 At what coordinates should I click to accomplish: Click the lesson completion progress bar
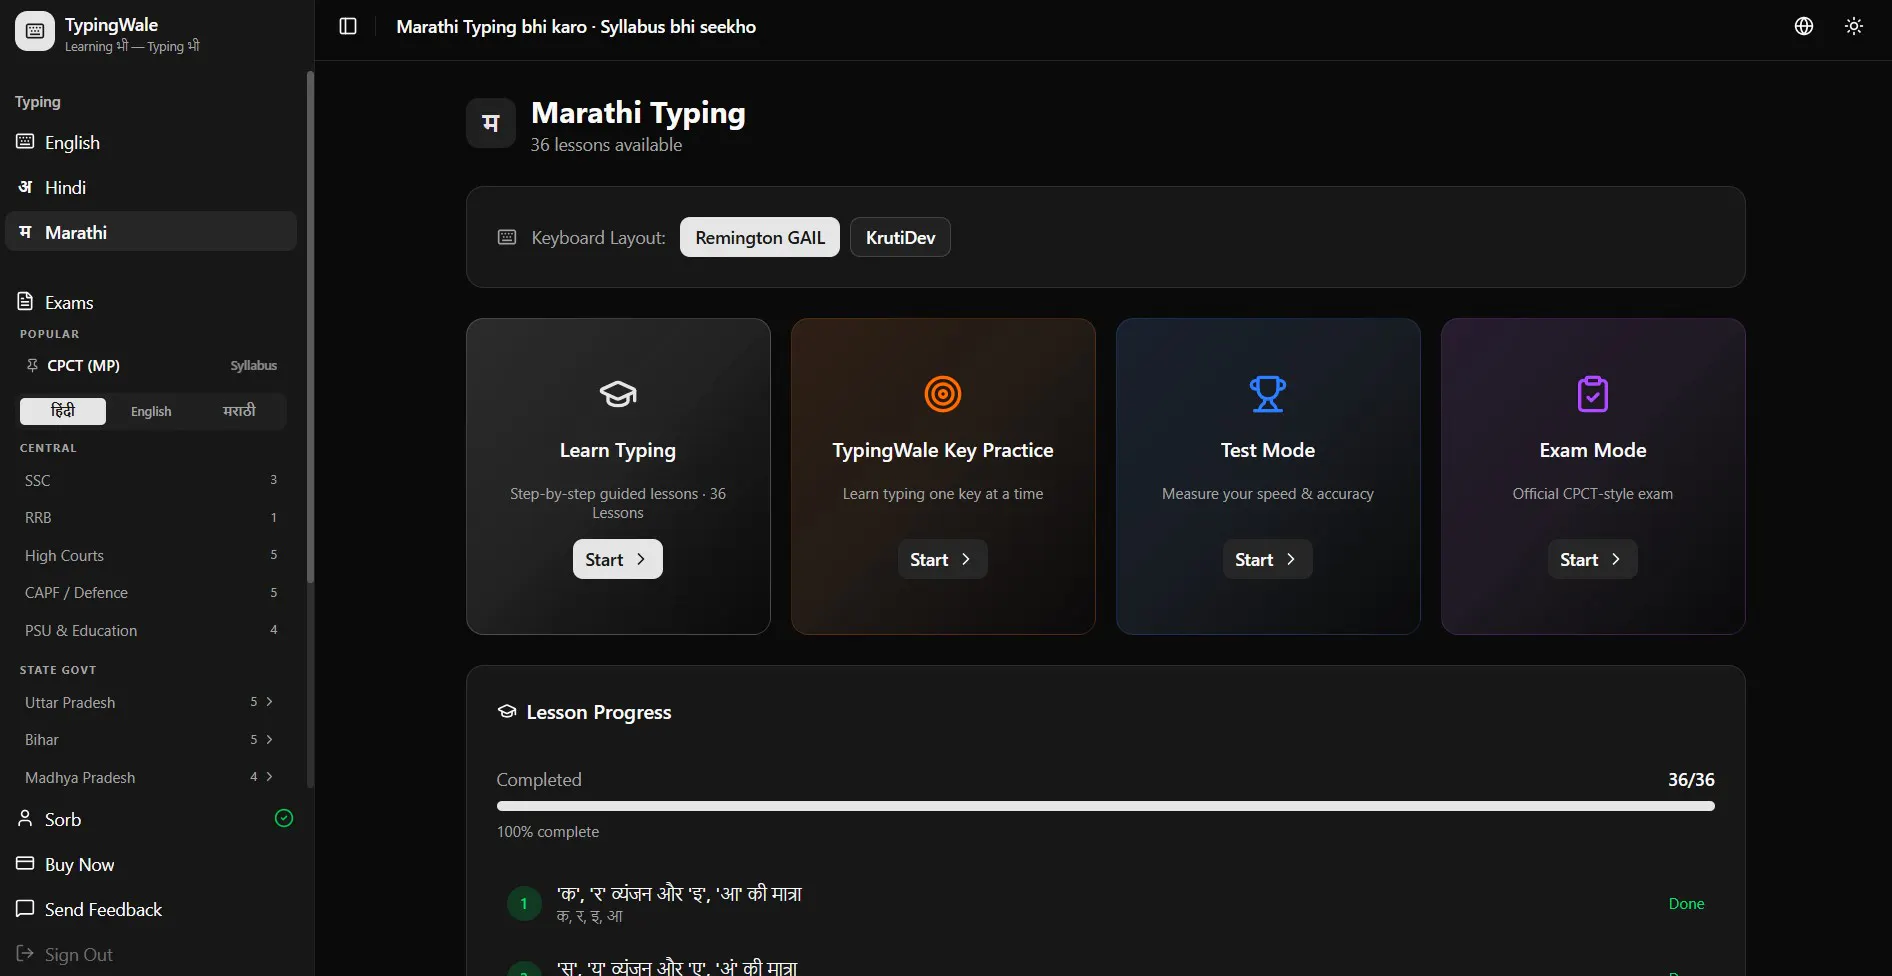1106,805
